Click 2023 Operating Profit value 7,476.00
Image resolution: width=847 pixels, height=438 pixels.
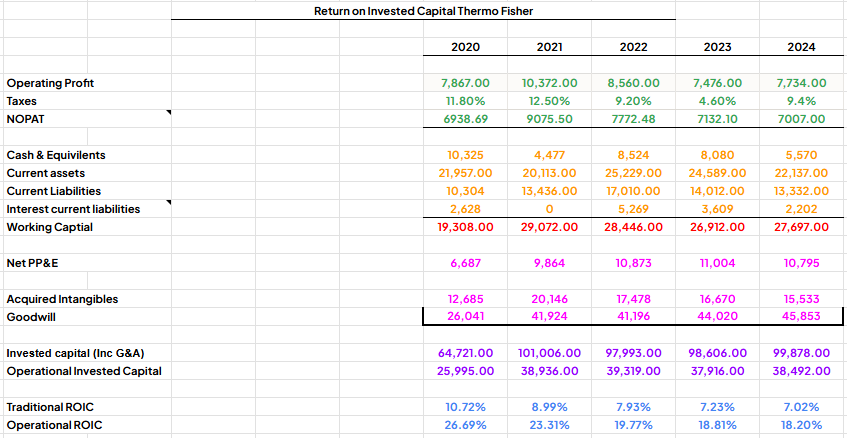[717, 83]
